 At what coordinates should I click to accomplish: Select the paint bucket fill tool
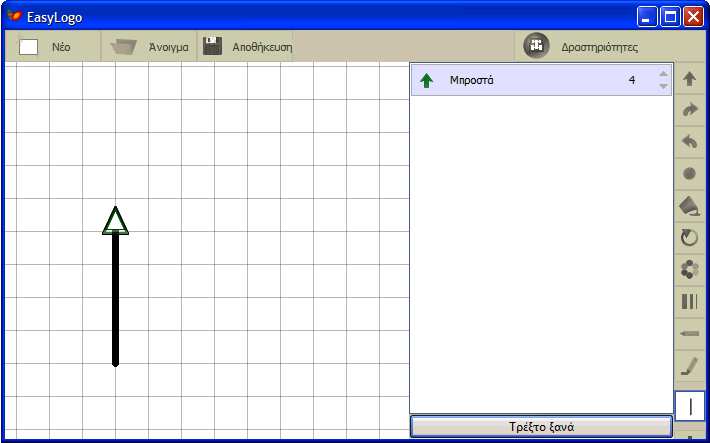point(689,206)
